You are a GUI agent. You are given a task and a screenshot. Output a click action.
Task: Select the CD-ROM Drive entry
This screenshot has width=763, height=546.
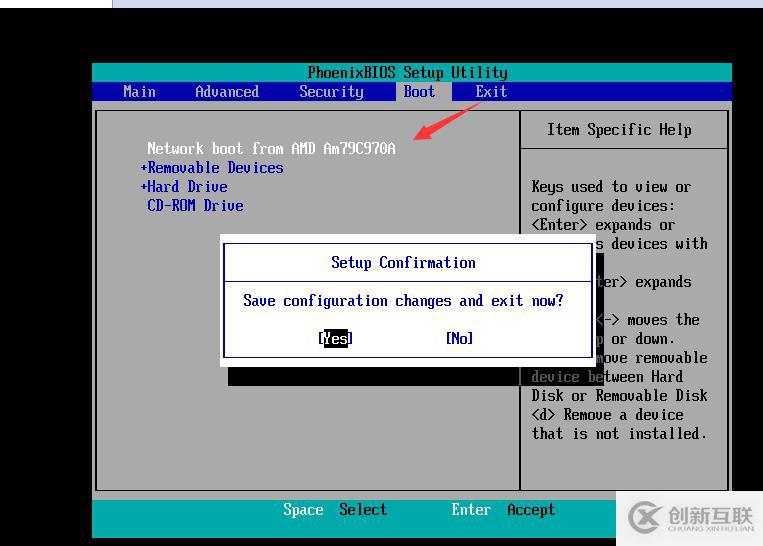tap(195, 205)
